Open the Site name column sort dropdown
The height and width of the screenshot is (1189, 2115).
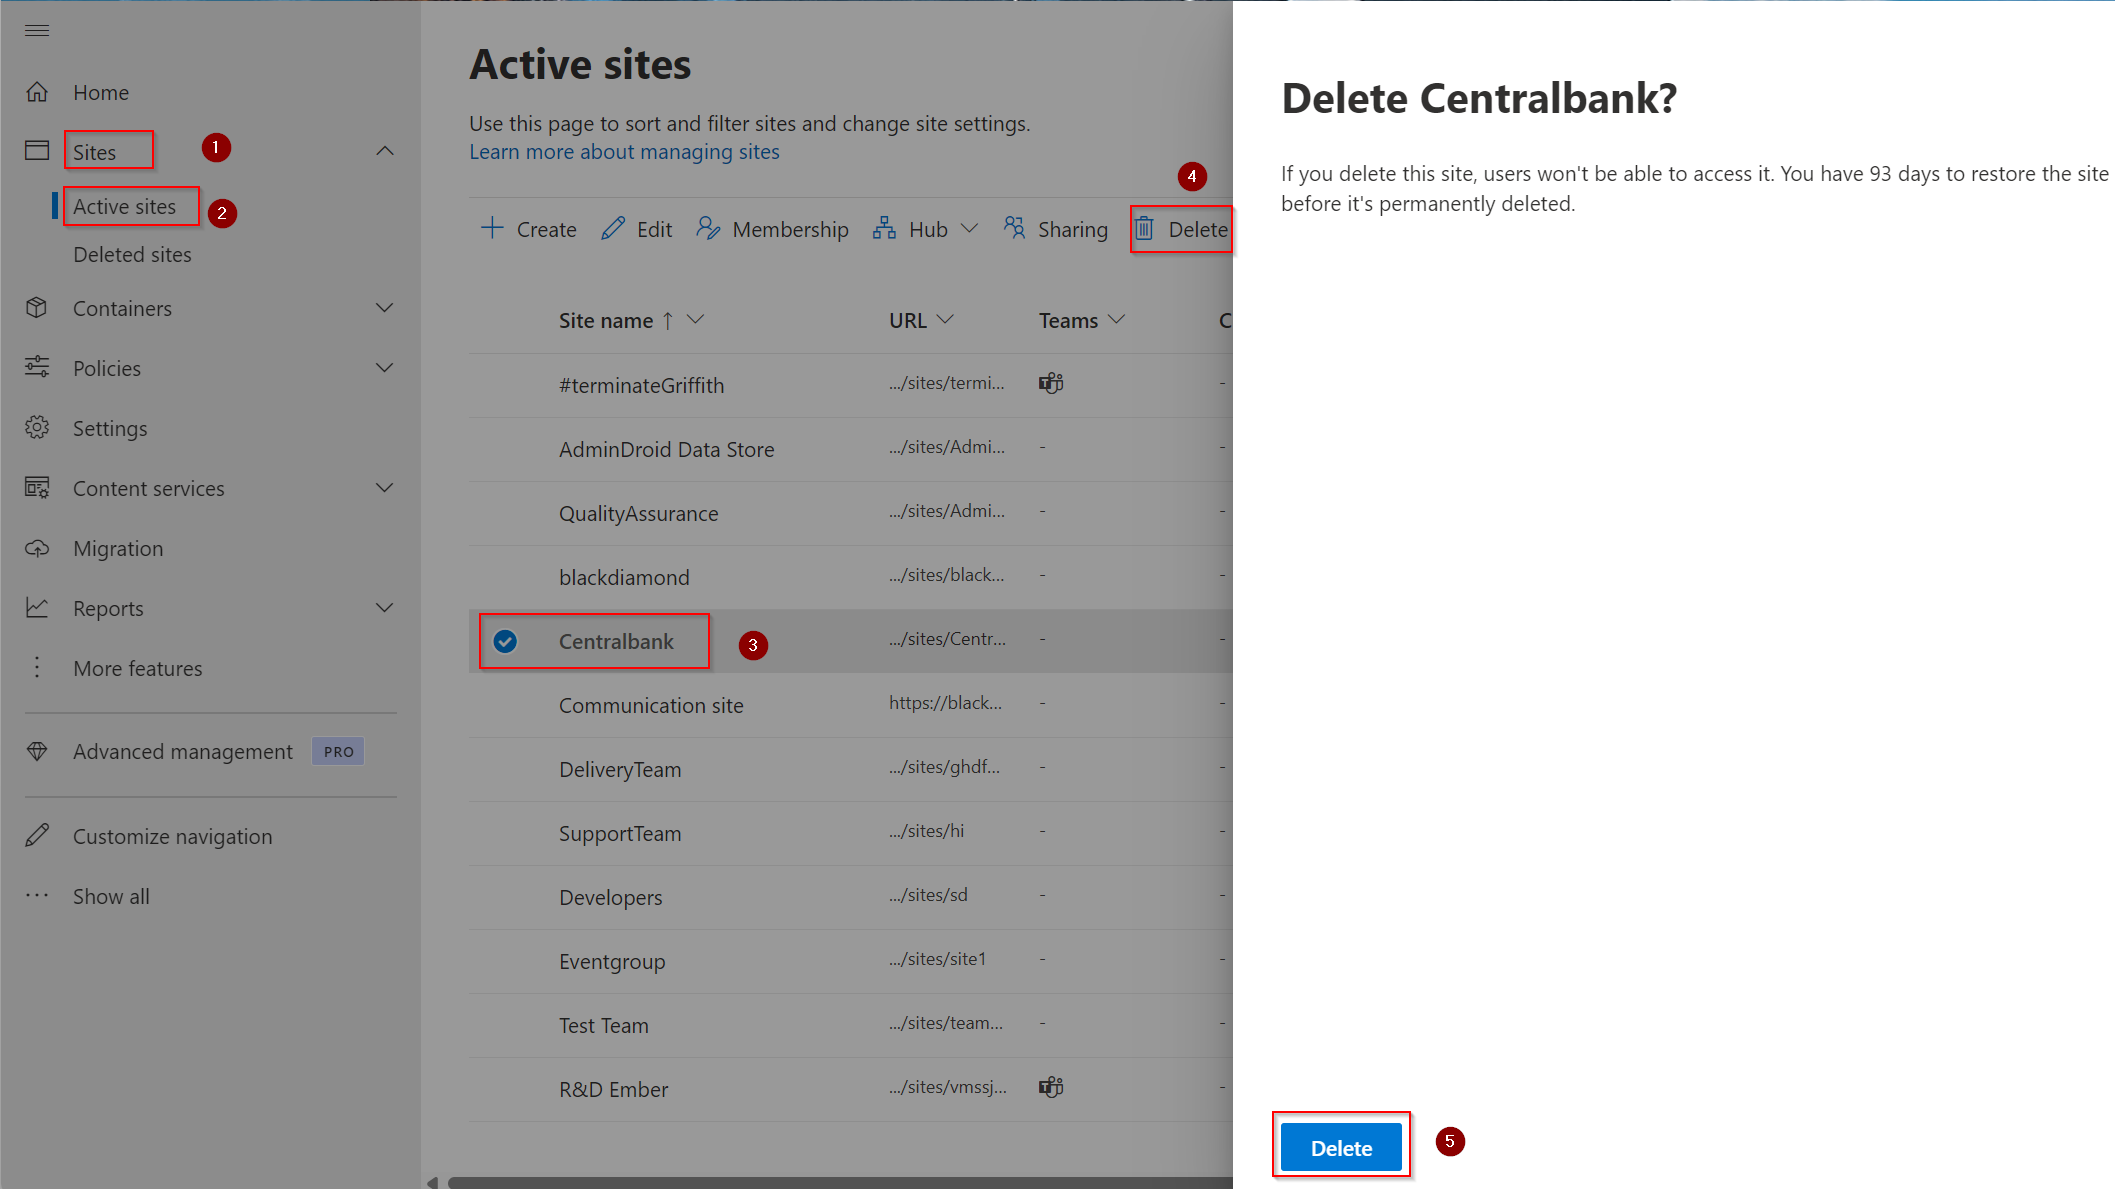click(x=698, y=320)
